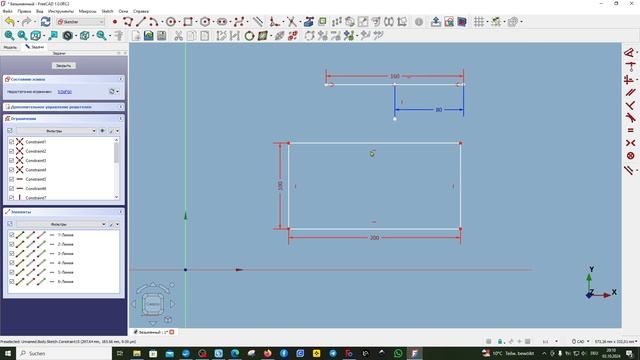Screen dimensions: 640x360
Task: Click the navigation cube
Action: [x=153, y=304]
